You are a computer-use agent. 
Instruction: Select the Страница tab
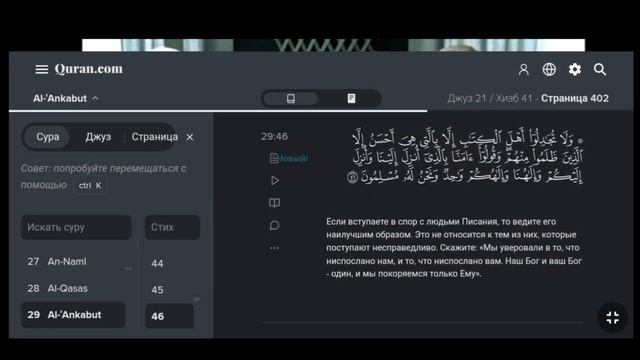tap(154, 137)
